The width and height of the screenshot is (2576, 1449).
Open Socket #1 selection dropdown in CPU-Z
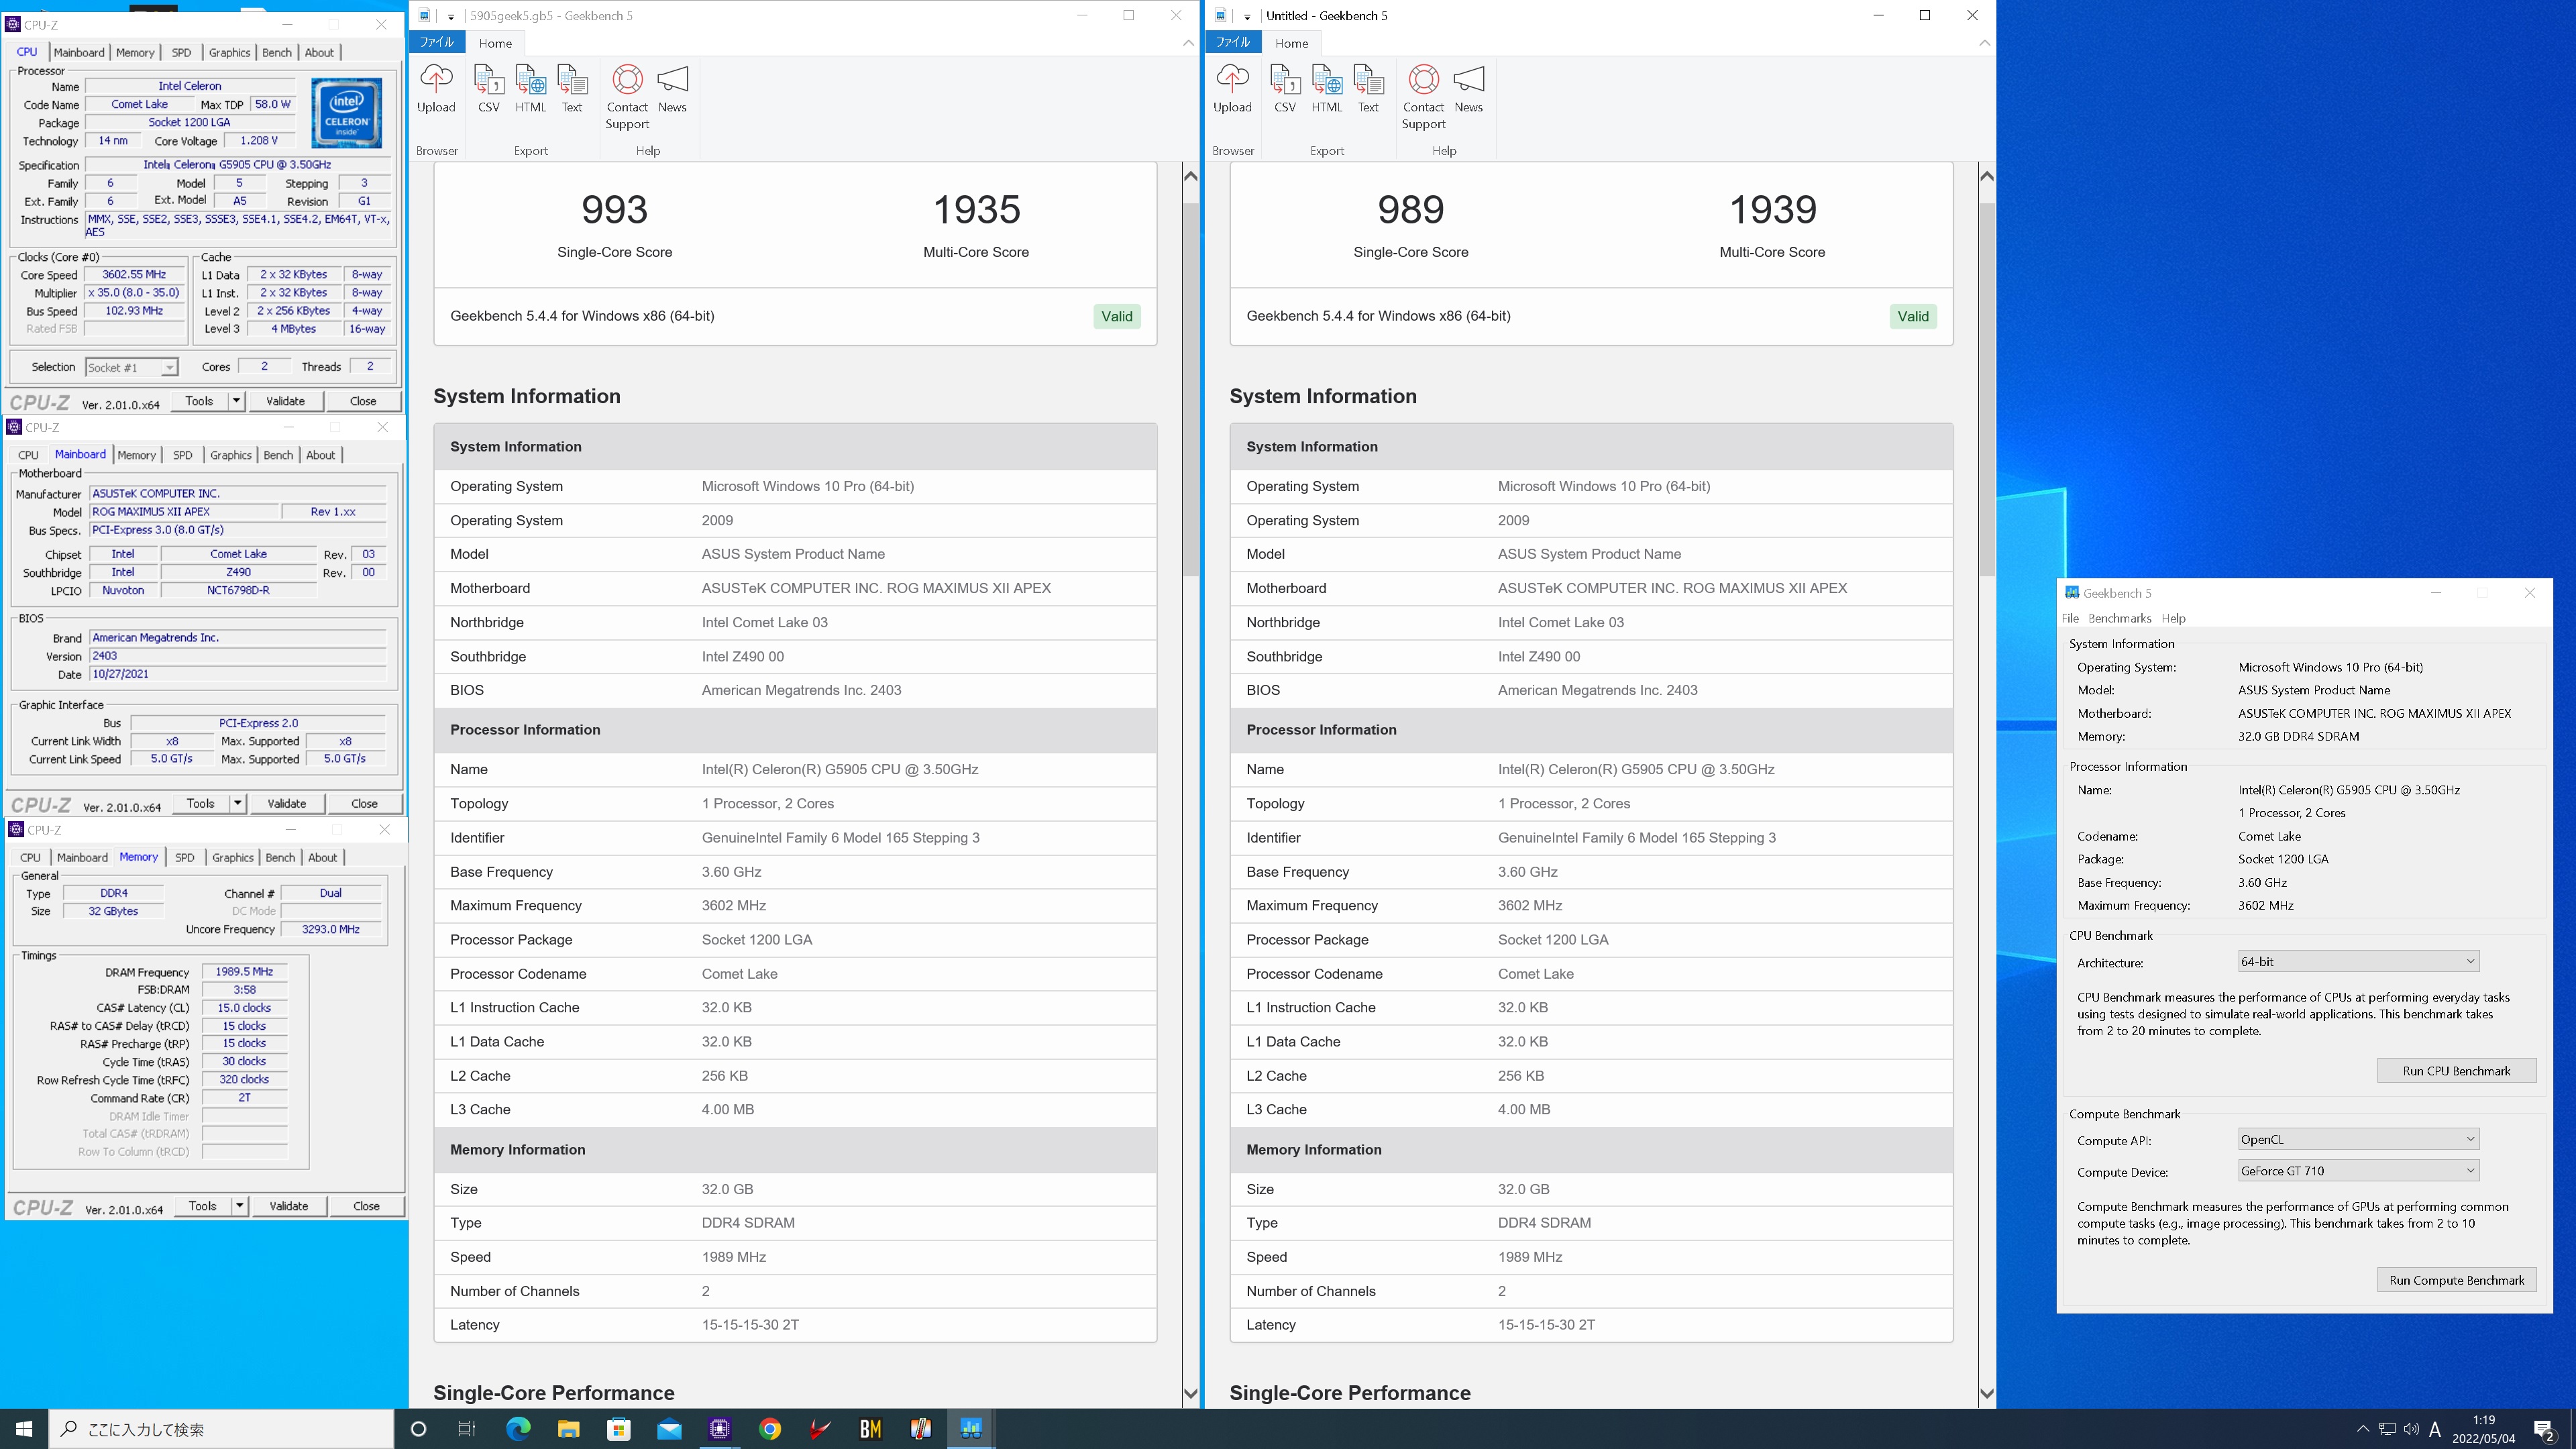[131, 367]
